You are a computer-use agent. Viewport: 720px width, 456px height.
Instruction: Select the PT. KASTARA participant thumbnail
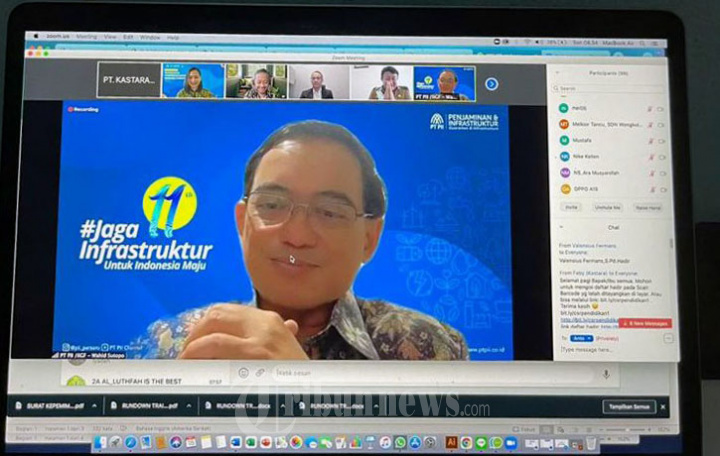pos(129,80)
